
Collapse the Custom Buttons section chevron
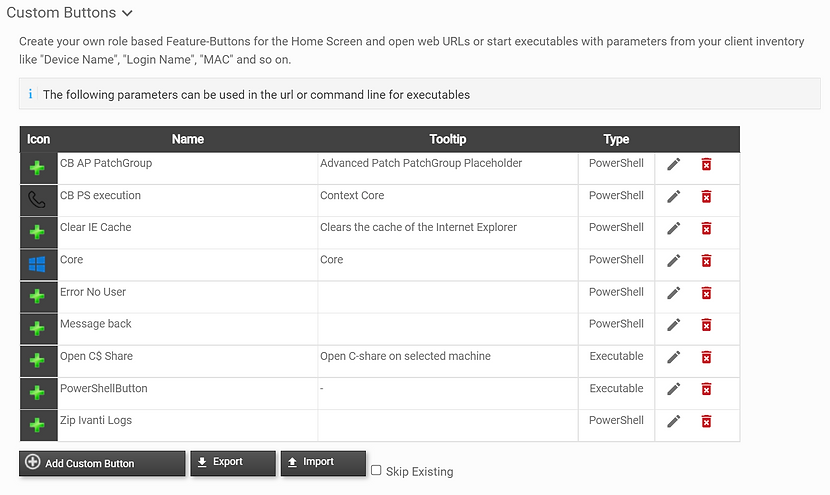point(127,13)
